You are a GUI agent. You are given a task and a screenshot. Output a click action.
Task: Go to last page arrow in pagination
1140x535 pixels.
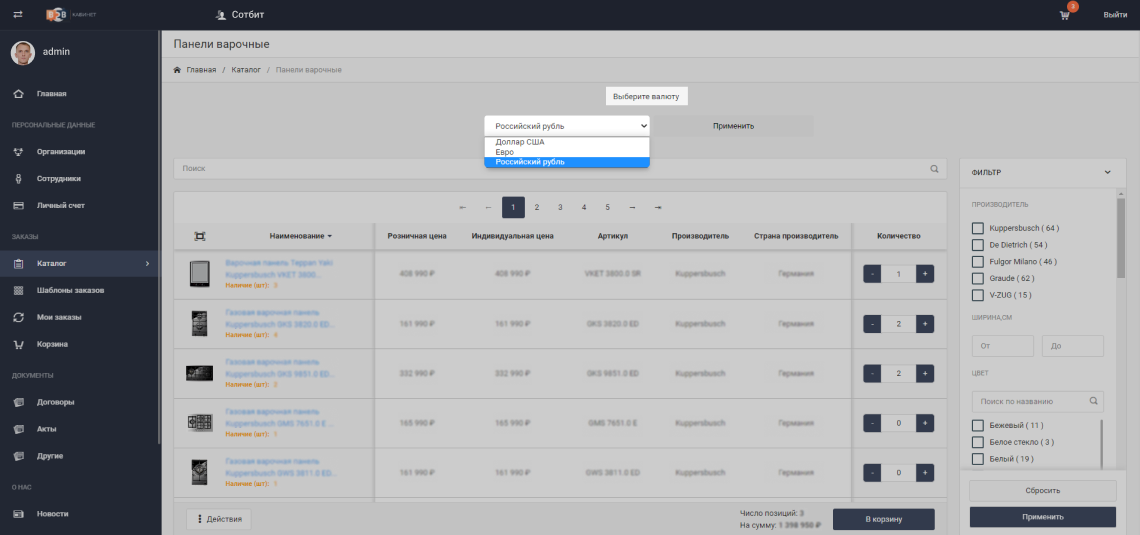point(657,207)
